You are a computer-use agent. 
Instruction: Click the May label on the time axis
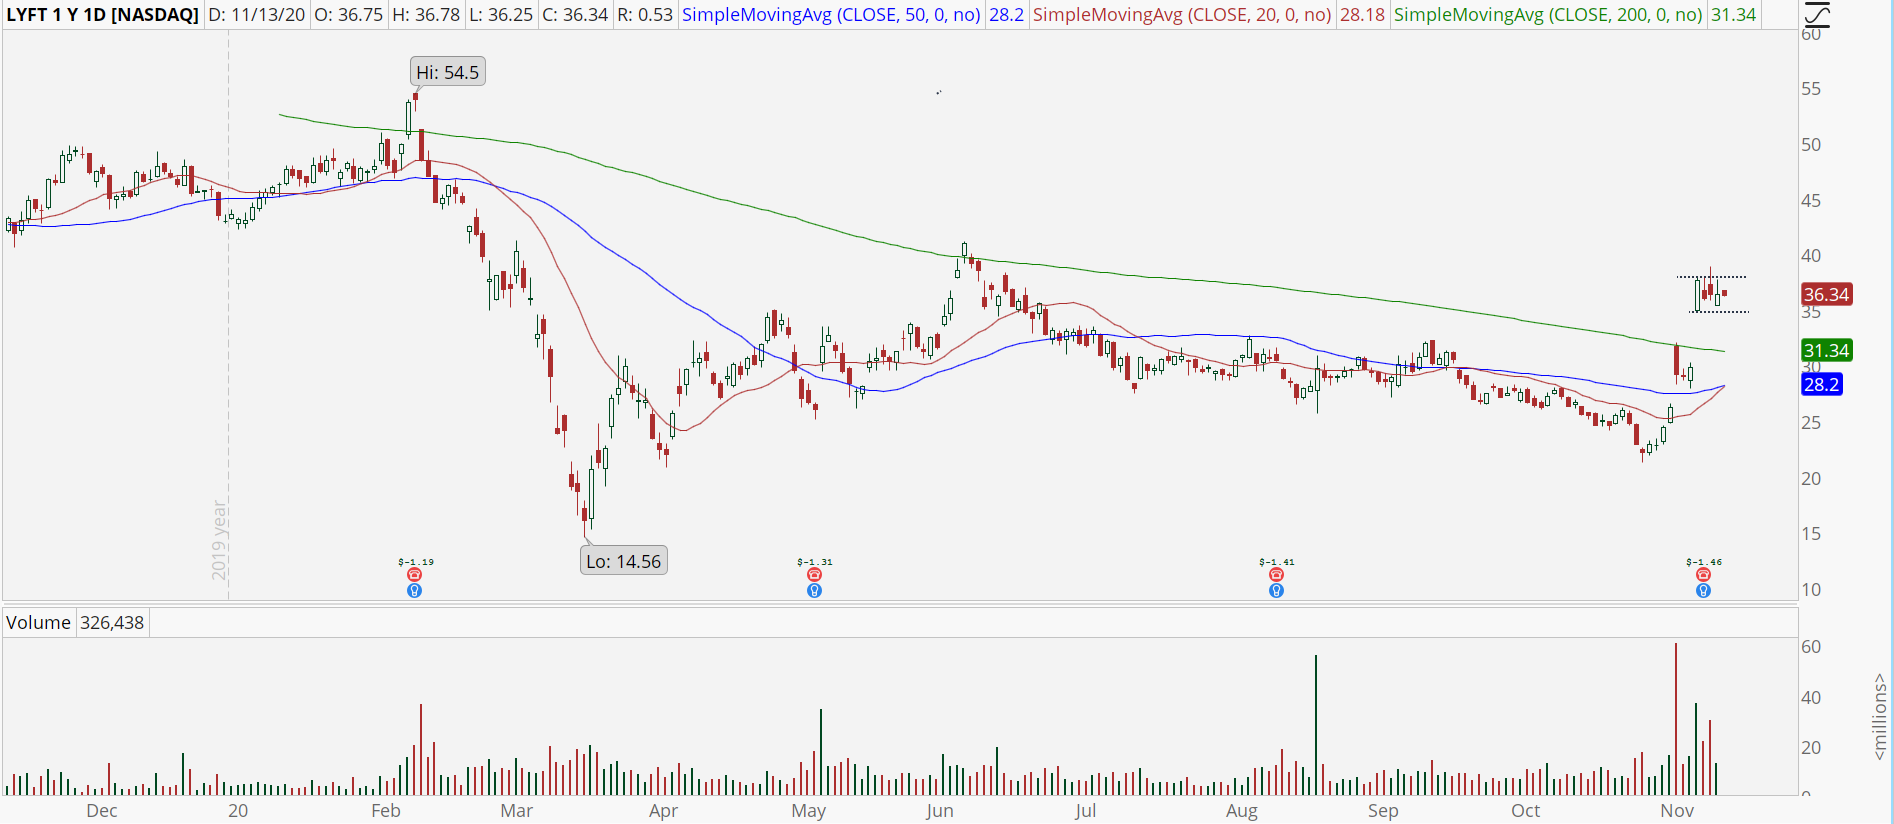click(x=808, y=810)
